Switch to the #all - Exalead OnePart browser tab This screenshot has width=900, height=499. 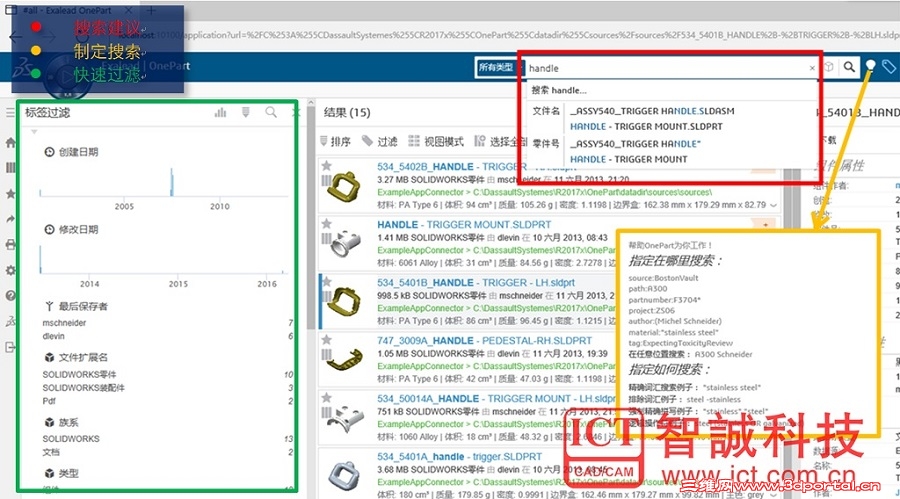click(69, 10)
